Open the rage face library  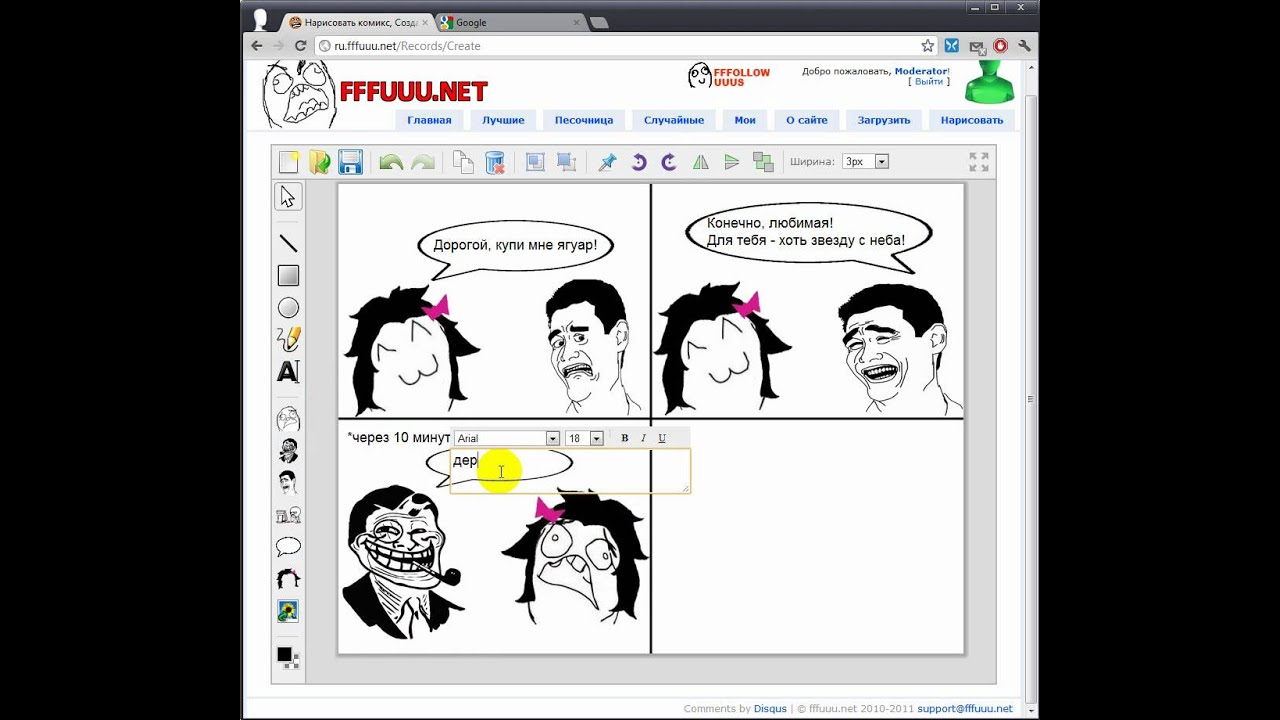[288, 418]
